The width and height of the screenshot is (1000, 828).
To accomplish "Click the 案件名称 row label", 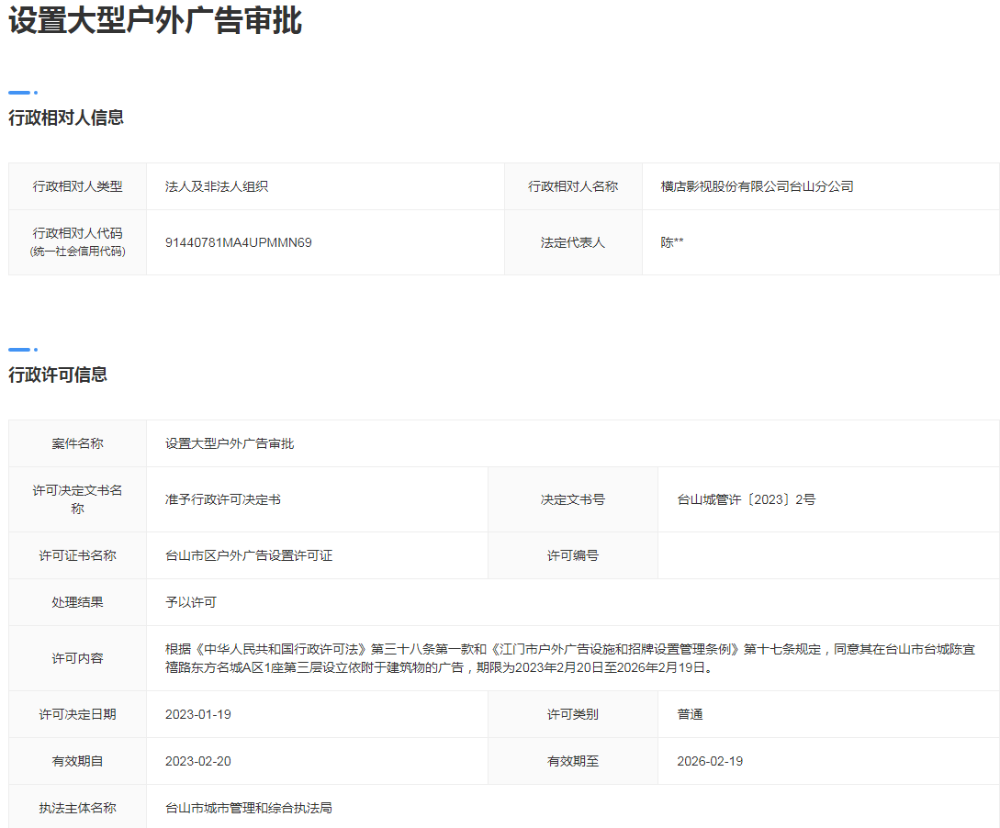I will [x=76, y=444].
